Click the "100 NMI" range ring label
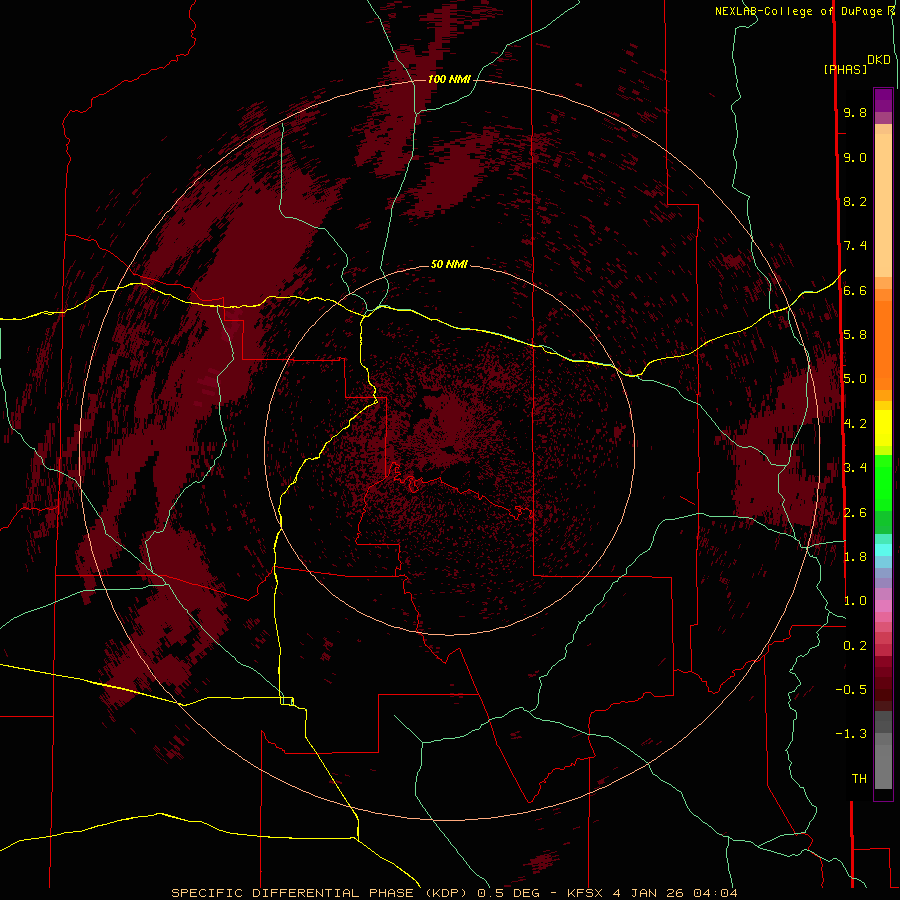This screenshot has height=900, width=900. click(x=449, y=79)
